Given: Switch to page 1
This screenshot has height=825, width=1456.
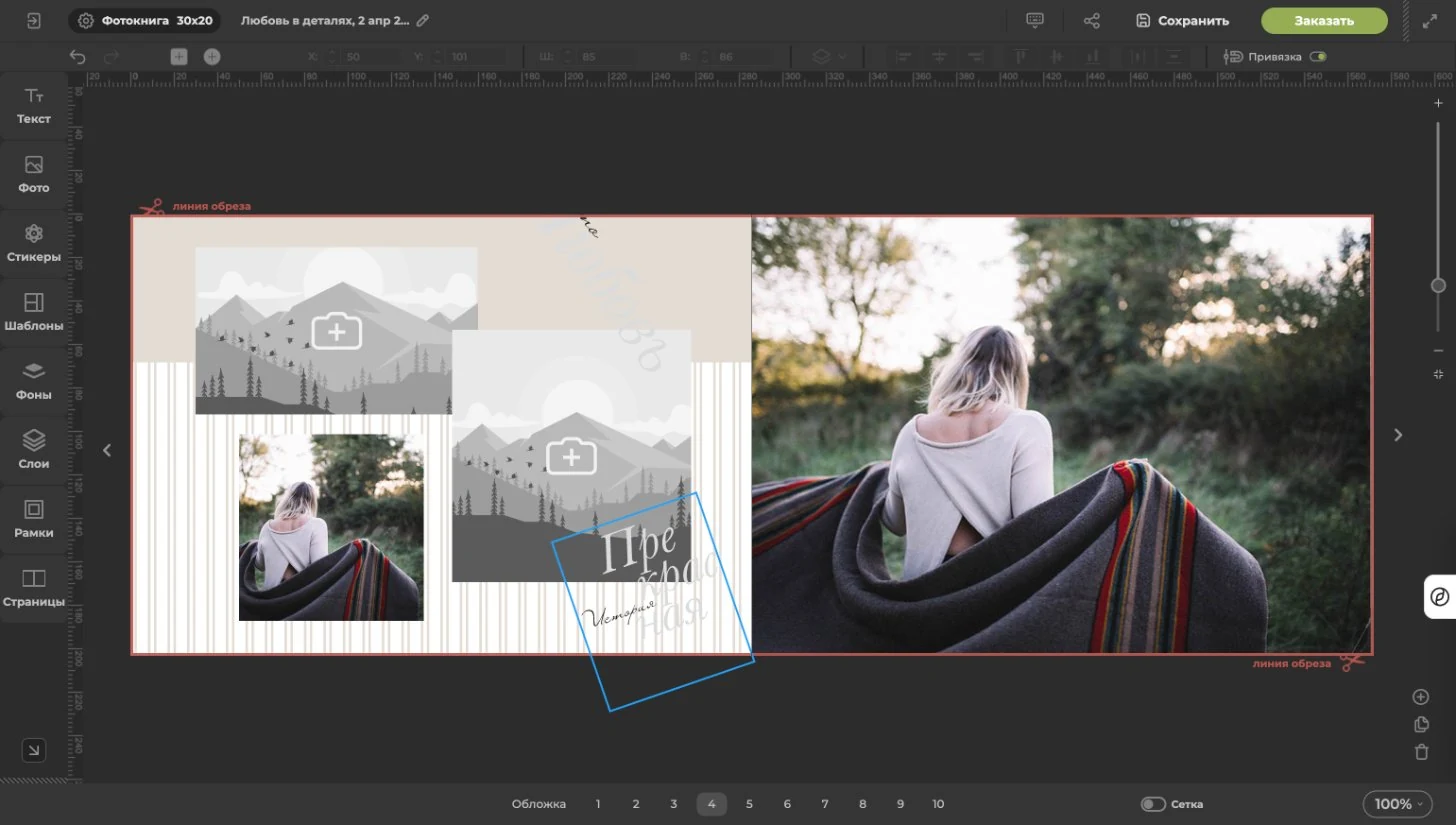Looking at the screenshot, I should point(598,804).
